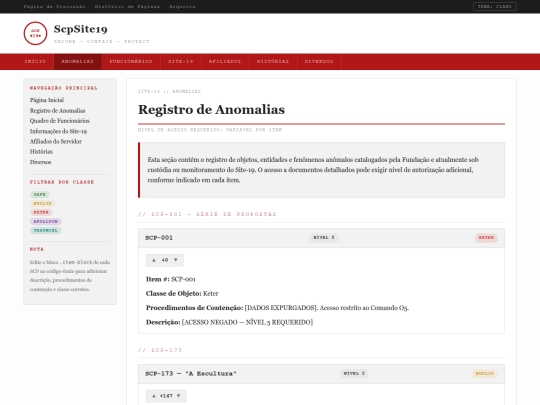
Task: Click the Nível 2 badge on SCP-173
Action: pyautogui.click(x=354, y=373)
